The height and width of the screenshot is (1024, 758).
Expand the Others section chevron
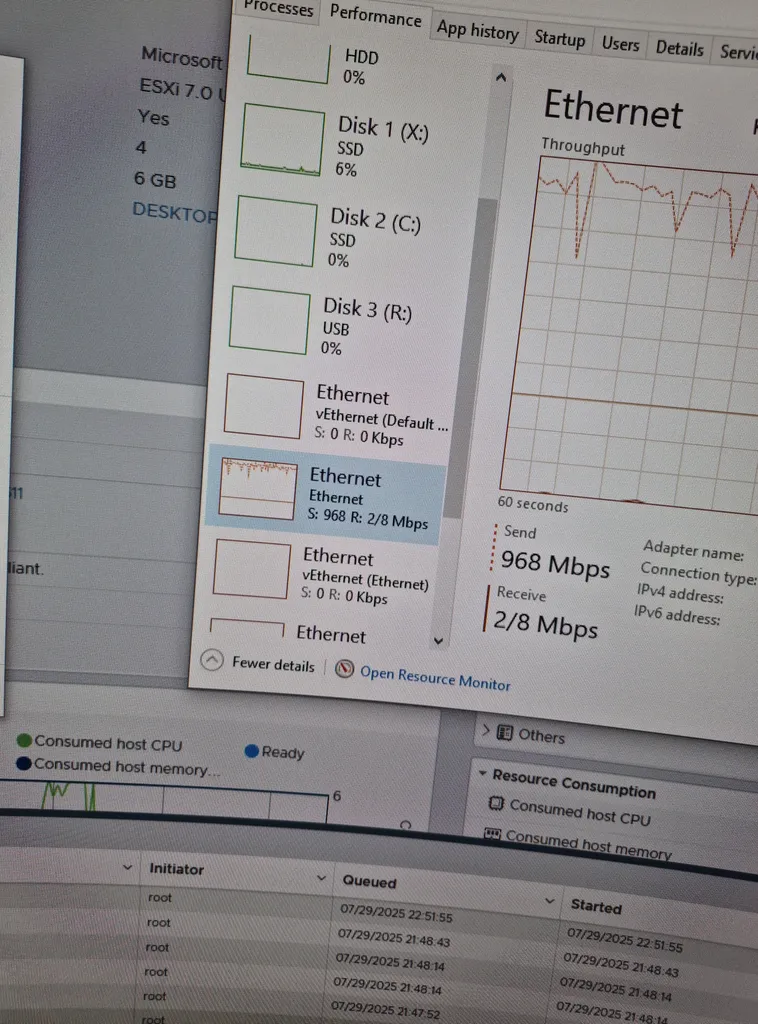click(485, 731)
